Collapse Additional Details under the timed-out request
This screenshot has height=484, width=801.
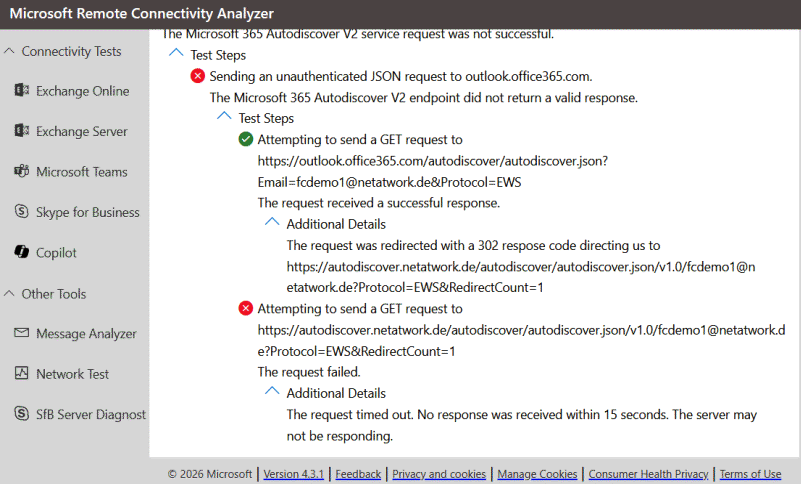[272, 393]
